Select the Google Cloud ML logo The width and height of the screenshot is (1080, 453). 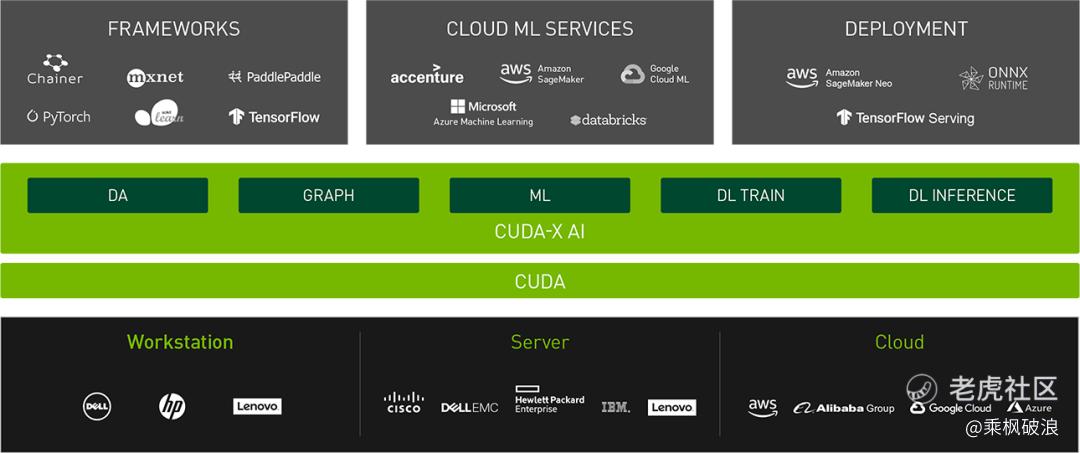click(x=654, y=74)
